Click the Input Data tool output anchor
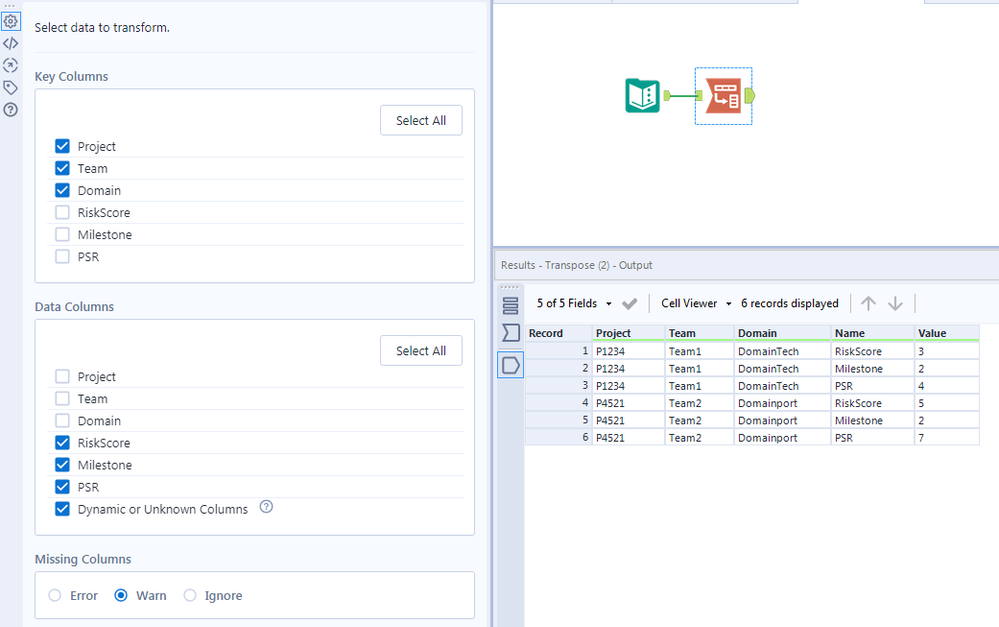Viewport: 999px width, 627px height. [667, 96]
